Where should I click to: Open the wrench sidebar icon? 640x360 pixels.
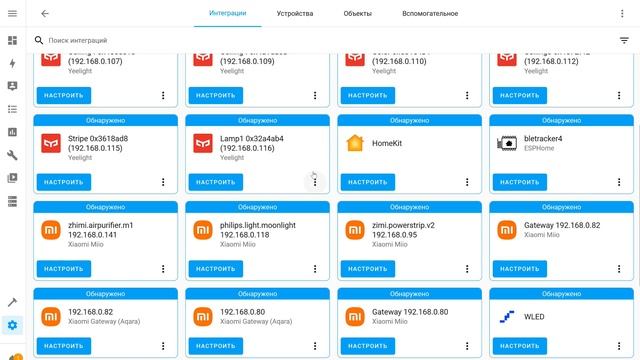13,155
